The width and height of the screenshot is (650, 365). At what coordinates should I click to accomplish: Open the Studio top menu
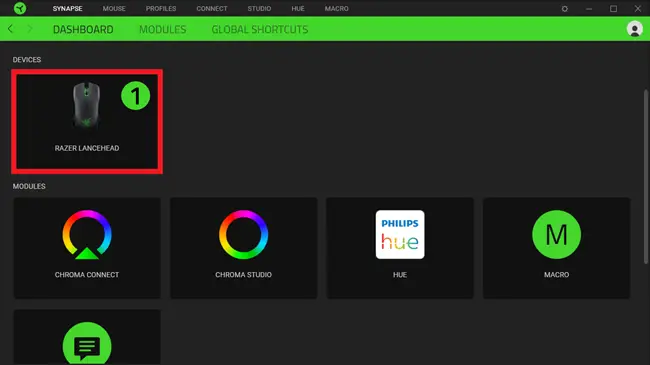259,9
